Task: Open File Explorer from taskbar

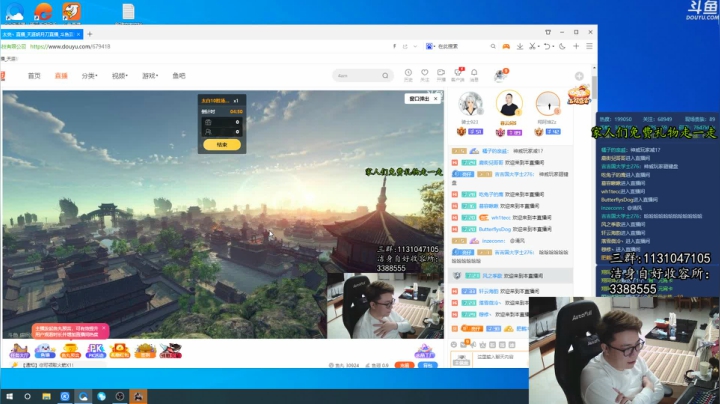Action: [46, 396]
